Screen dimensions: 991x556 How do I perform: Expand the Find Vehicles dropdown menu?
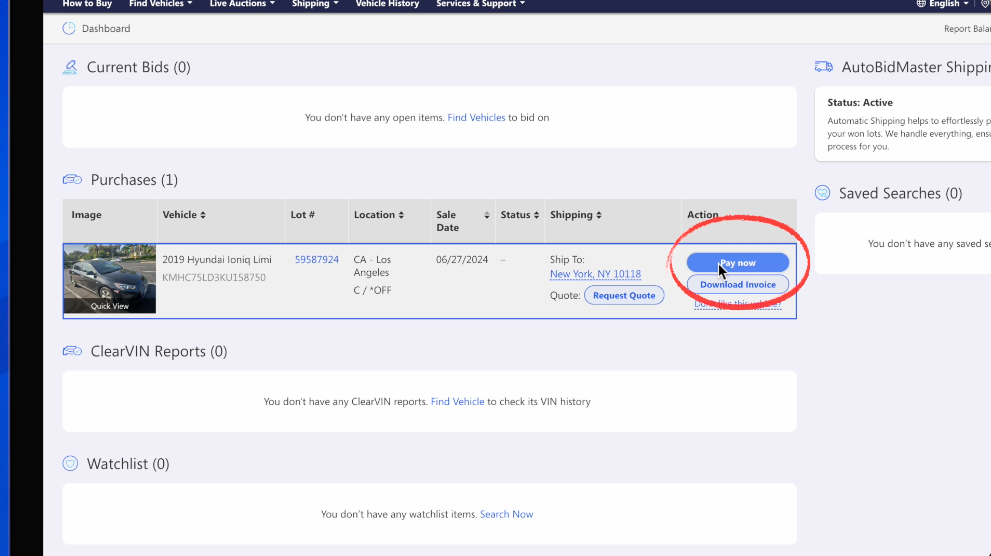pos(160,4)
